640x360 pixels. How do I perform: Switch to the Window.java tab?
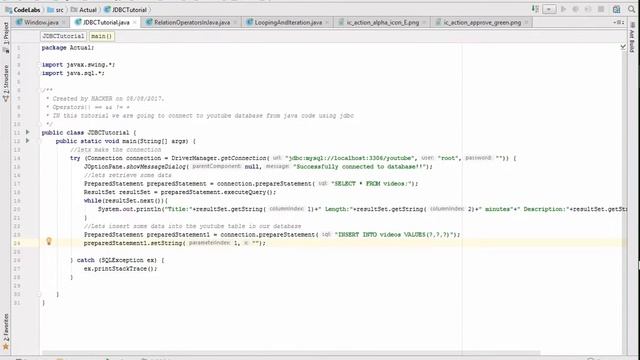point(41,22)
